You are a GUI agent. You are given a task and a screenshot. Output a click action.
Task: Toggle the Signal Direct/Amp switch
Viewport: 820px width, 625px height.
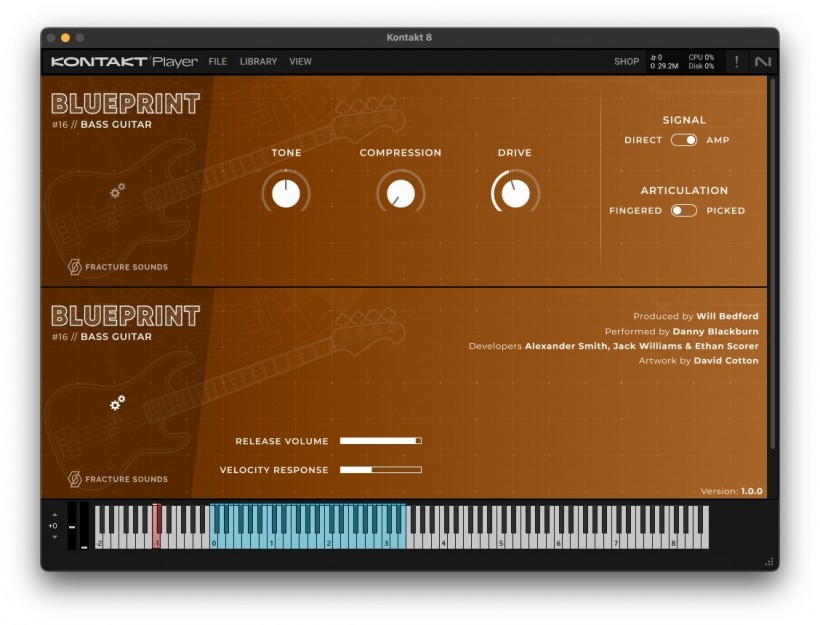684,140
